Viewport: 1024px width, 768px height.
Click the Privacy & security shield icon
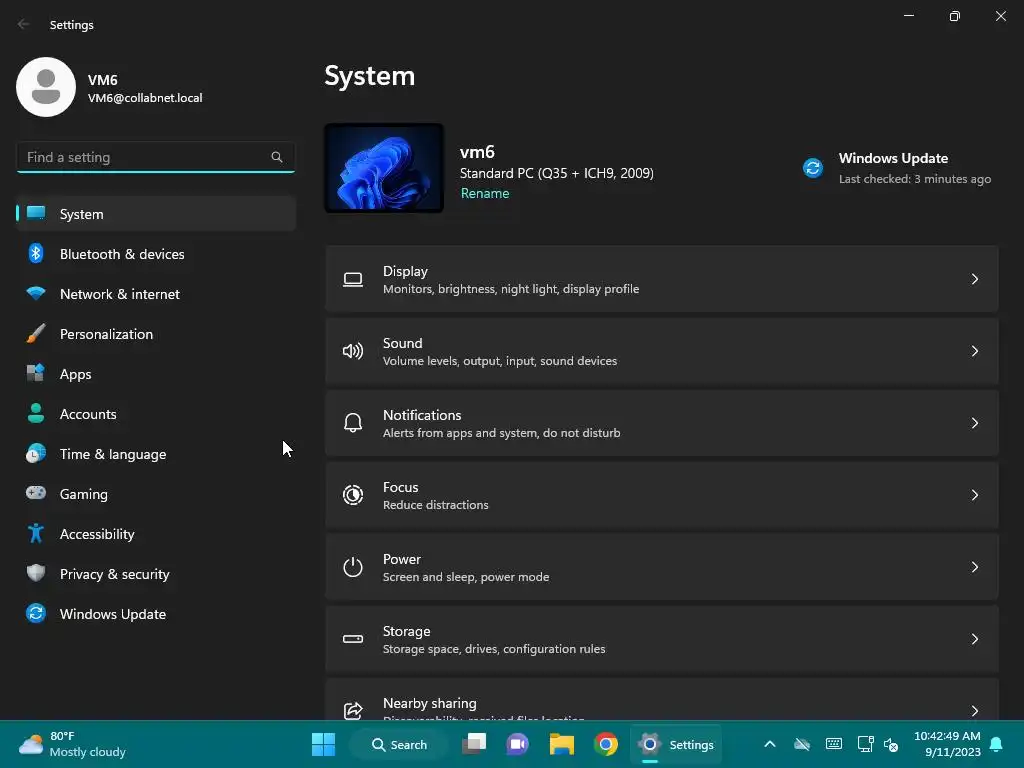(36, 573)
